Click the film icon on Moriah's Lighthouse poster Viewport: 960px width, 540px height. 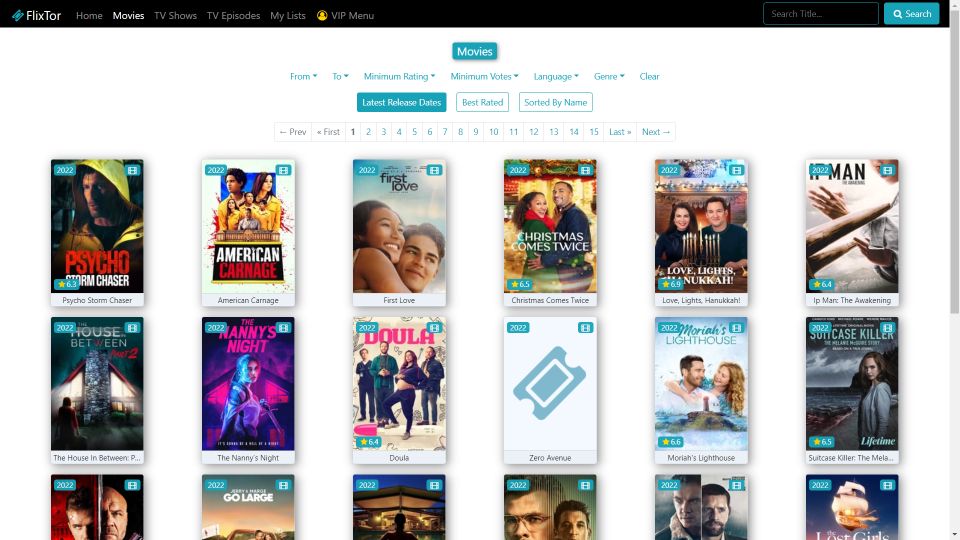736,328
